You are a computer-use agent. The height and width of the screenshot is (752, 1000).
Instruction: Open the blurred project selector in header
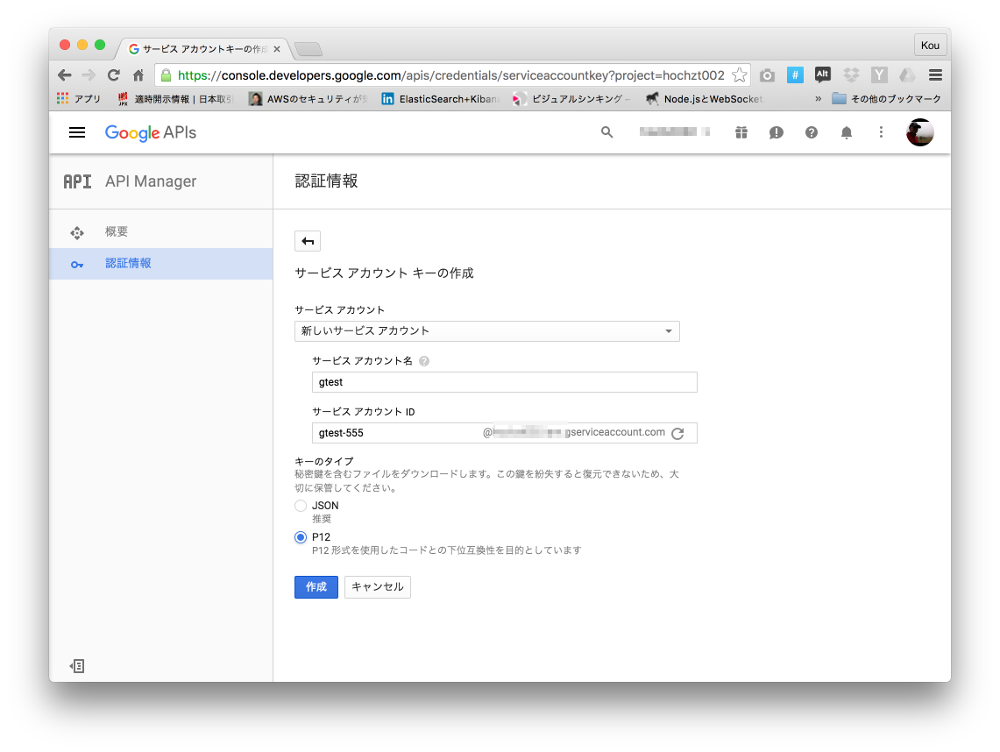(x=674, y=132)
